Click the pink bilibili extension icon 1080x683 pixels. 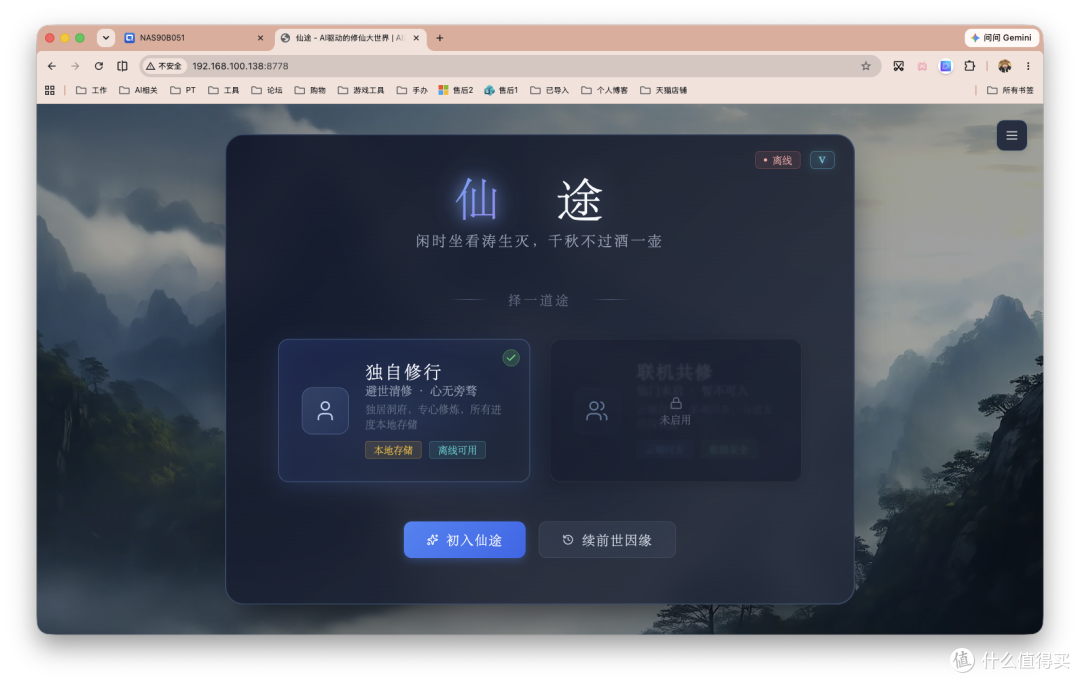coord(922,66)
